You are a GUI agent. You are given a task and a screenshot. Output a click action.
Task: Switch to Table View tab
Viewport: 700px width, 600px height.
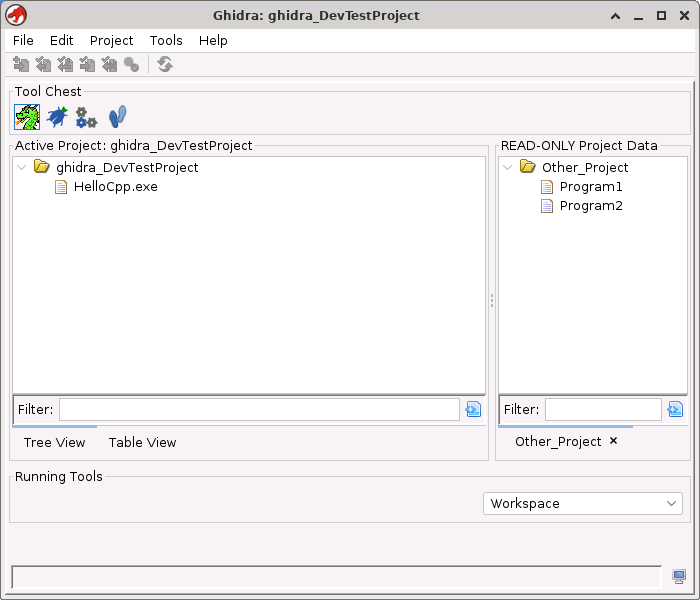(x=142, y=442)
